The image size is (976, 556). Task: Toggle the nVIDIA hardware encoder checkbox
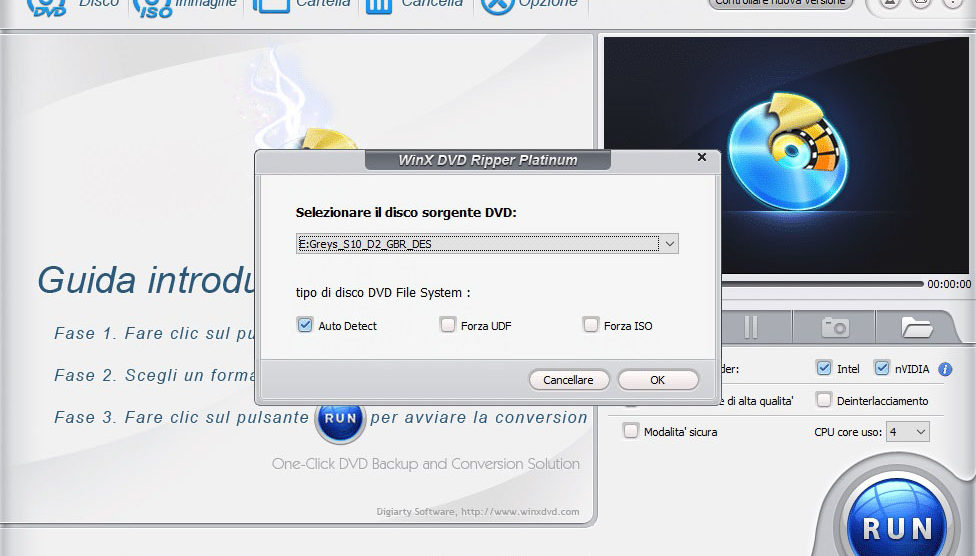(x=881, y=368)
